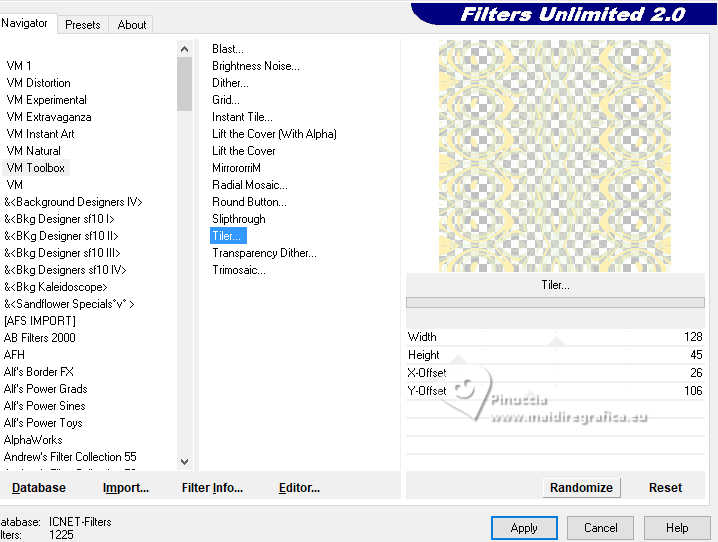The height and width of the screenshot is (542, 718).
Task: Click the filter preview image
Action: tap(555, 156)
